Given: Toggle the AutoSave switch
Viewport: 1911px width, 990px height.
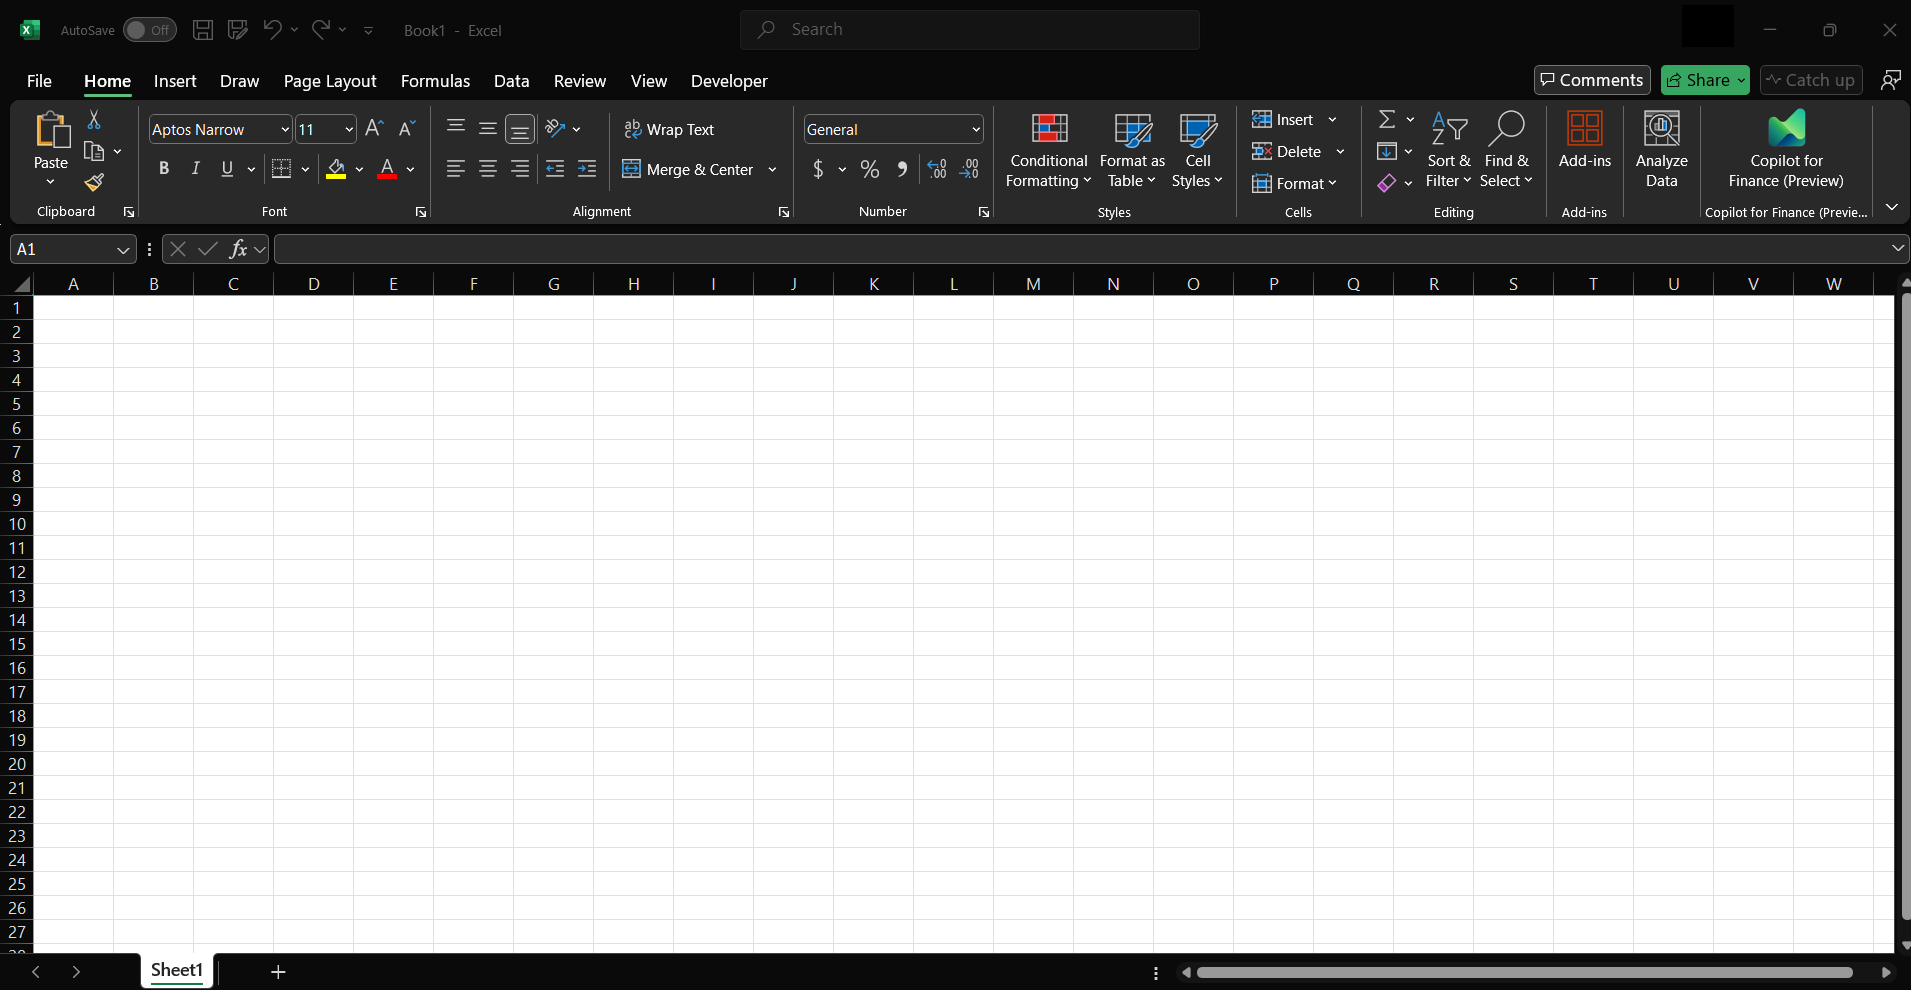Looking at the screenshot, I should [x=150, y=30].
